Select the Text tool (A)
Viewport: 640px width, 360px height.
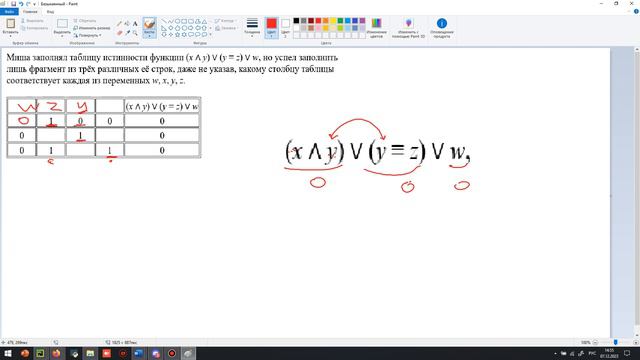135,24
